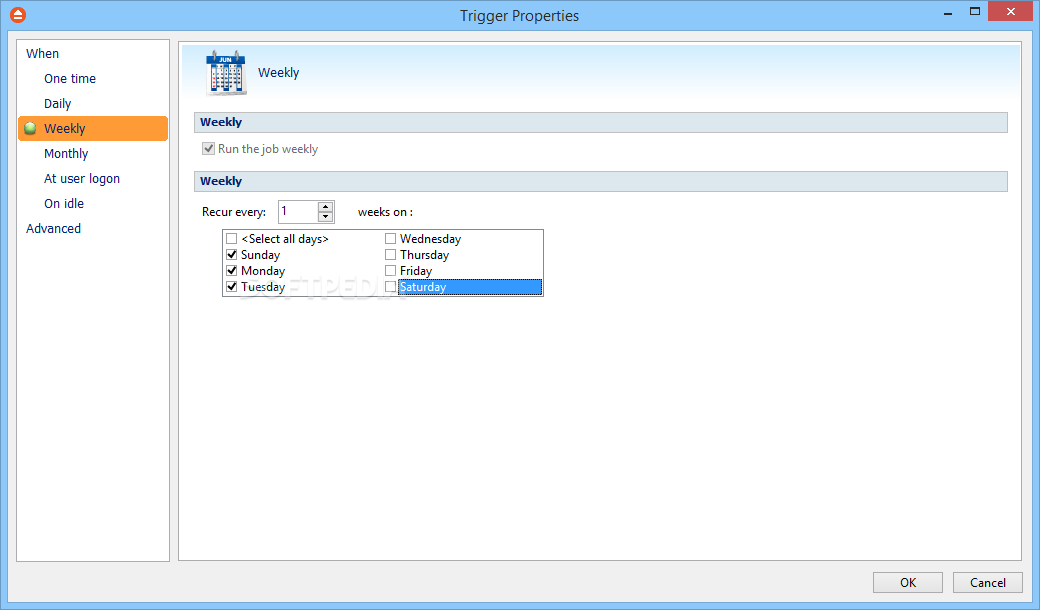Viewport: 1040px width, 610px height.
Task: Click the 'weeks on :' label
Action: [385, 212]
